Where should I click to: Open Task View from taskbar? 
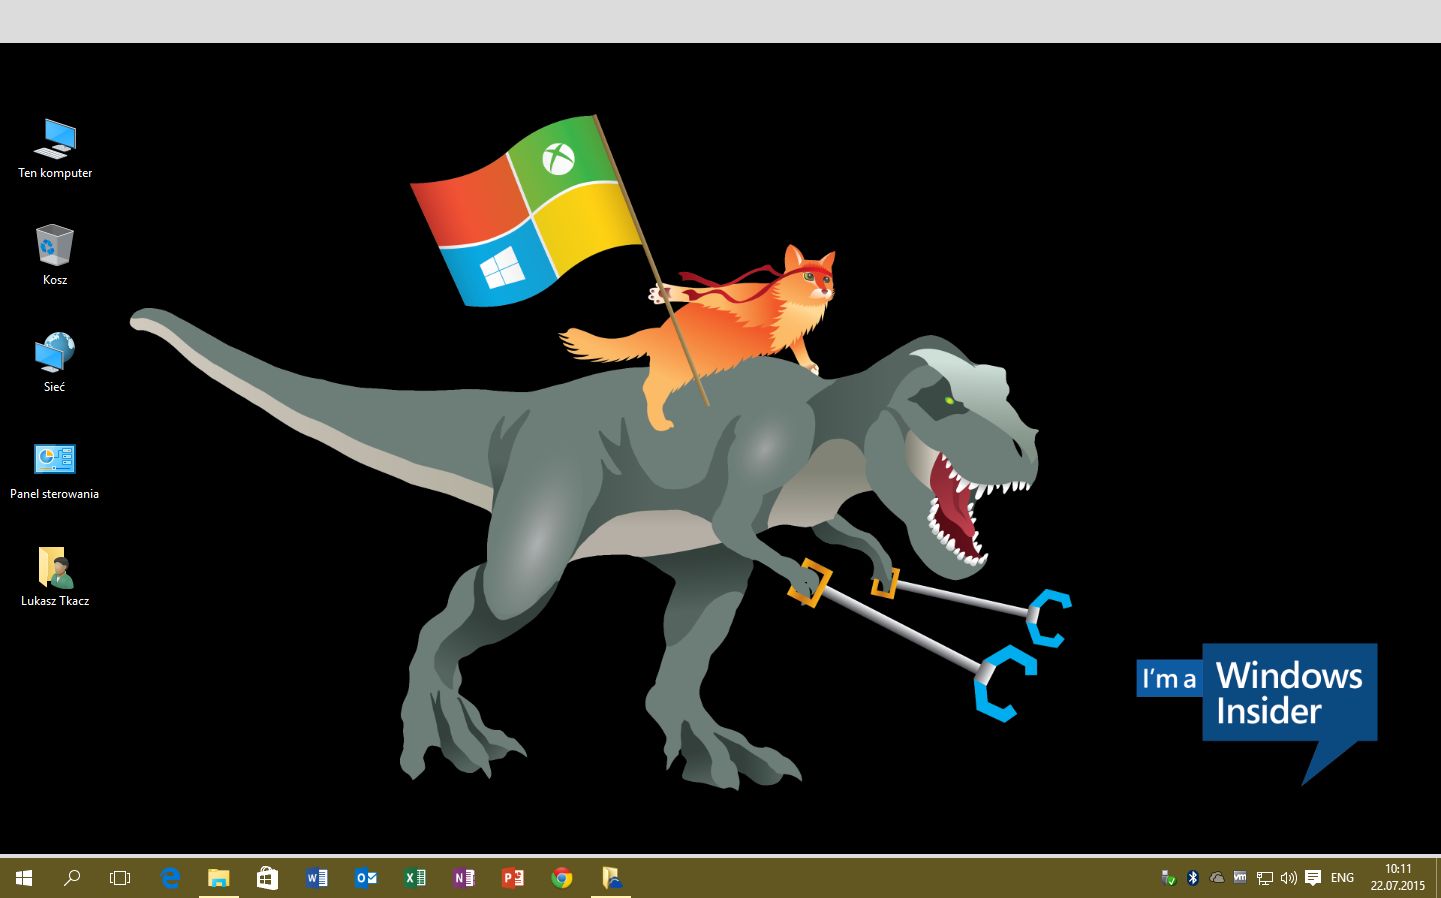click(120, 878)
